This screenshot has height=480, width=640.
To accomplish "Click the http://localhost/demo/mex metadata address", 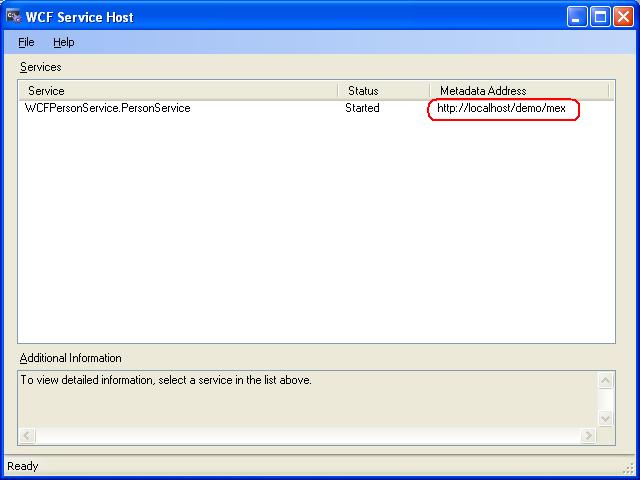I will (x=501, y=108).
